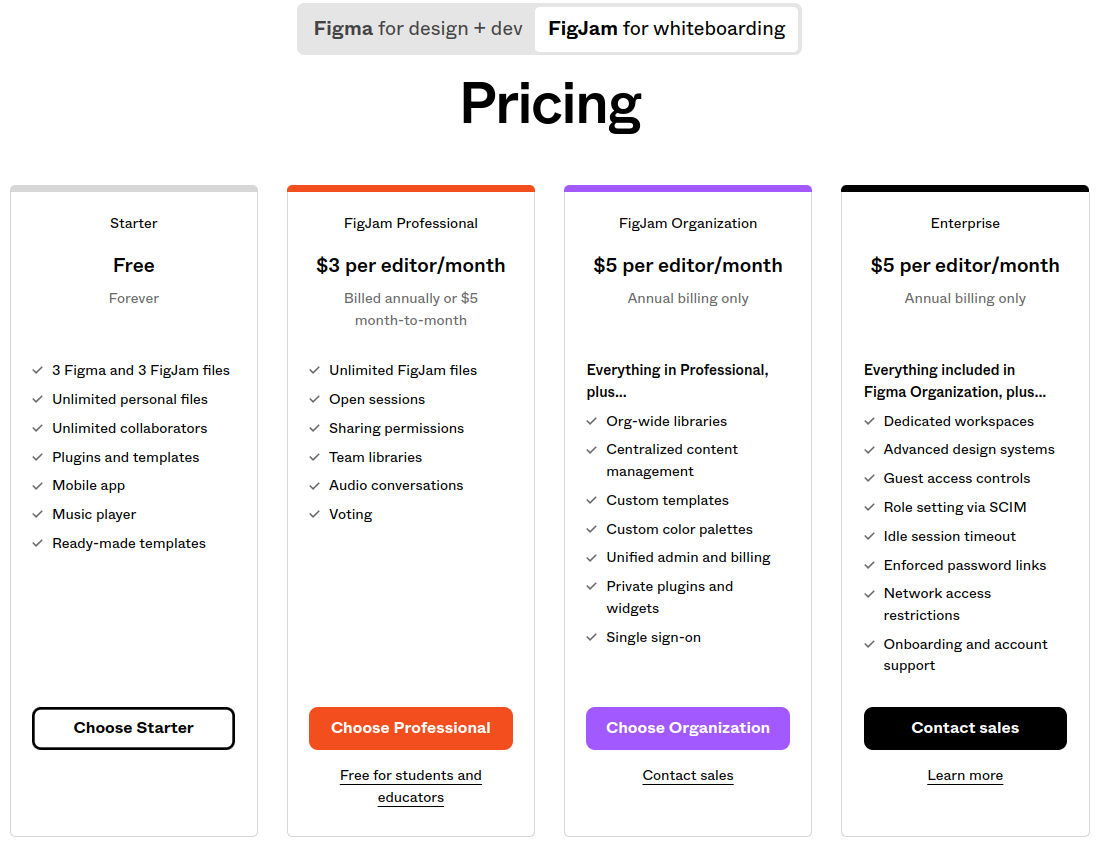Click checkmark beside Dedicated workspaces

(869, 422)
